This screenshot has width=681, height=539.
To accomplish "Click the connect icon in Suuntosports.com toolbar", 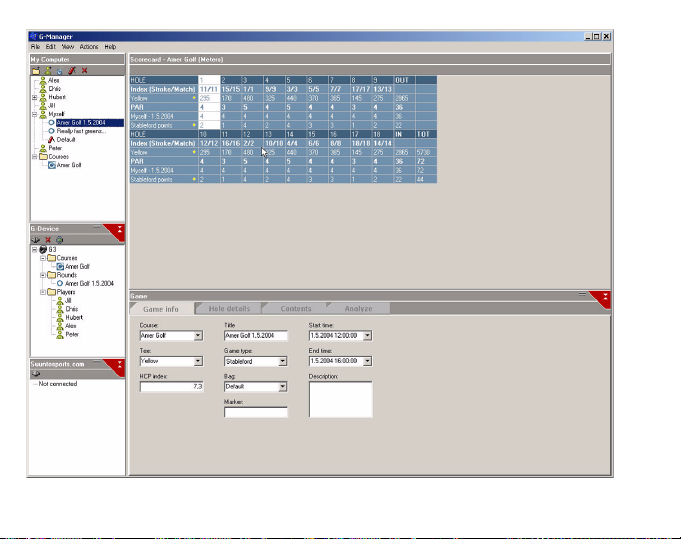I will point(36,374).
